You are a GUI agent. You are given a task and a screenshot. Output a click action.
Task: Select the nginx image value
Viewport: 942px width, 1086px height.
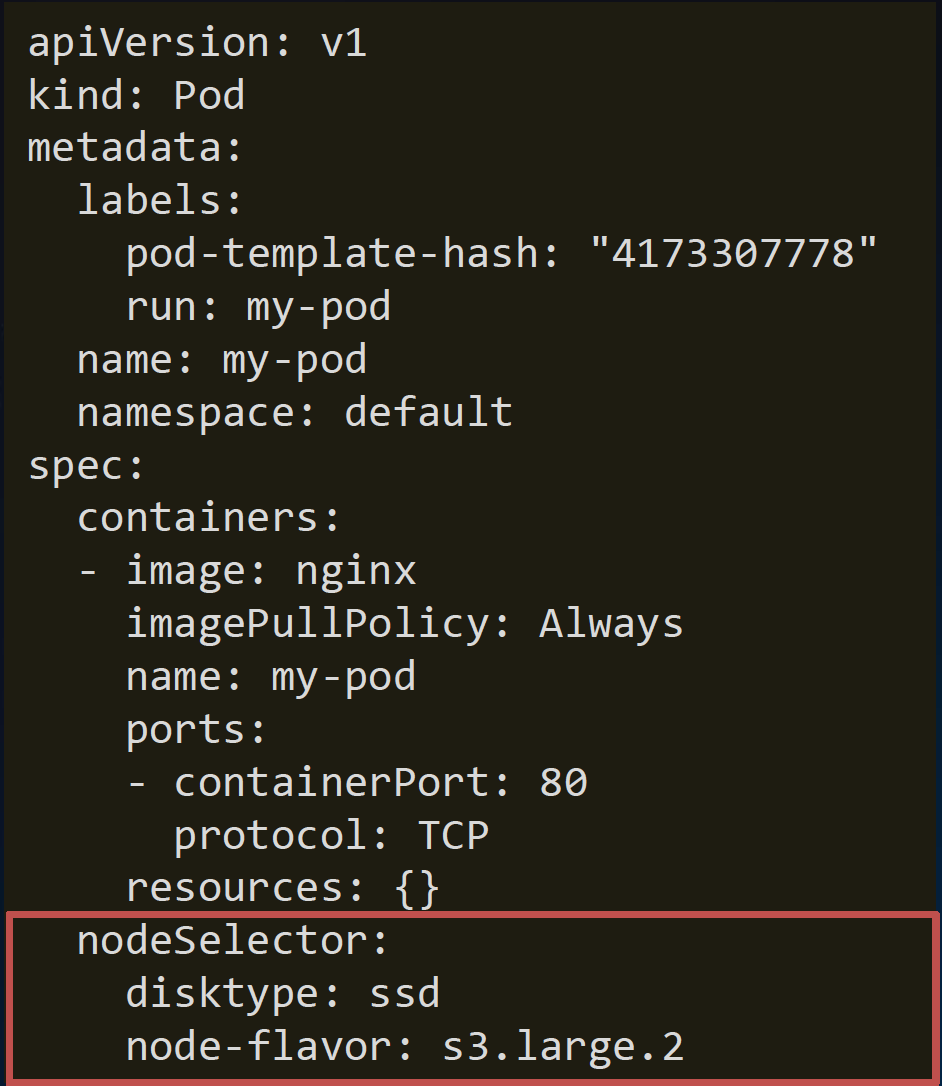[356, 571]
